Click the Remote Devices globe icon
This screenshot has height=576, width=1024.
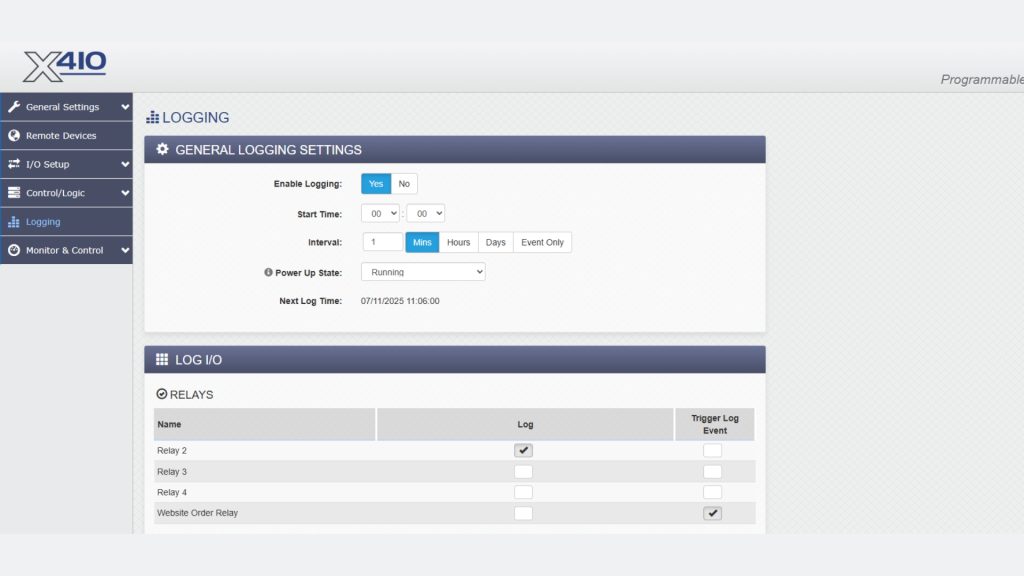tap(14, 136)
